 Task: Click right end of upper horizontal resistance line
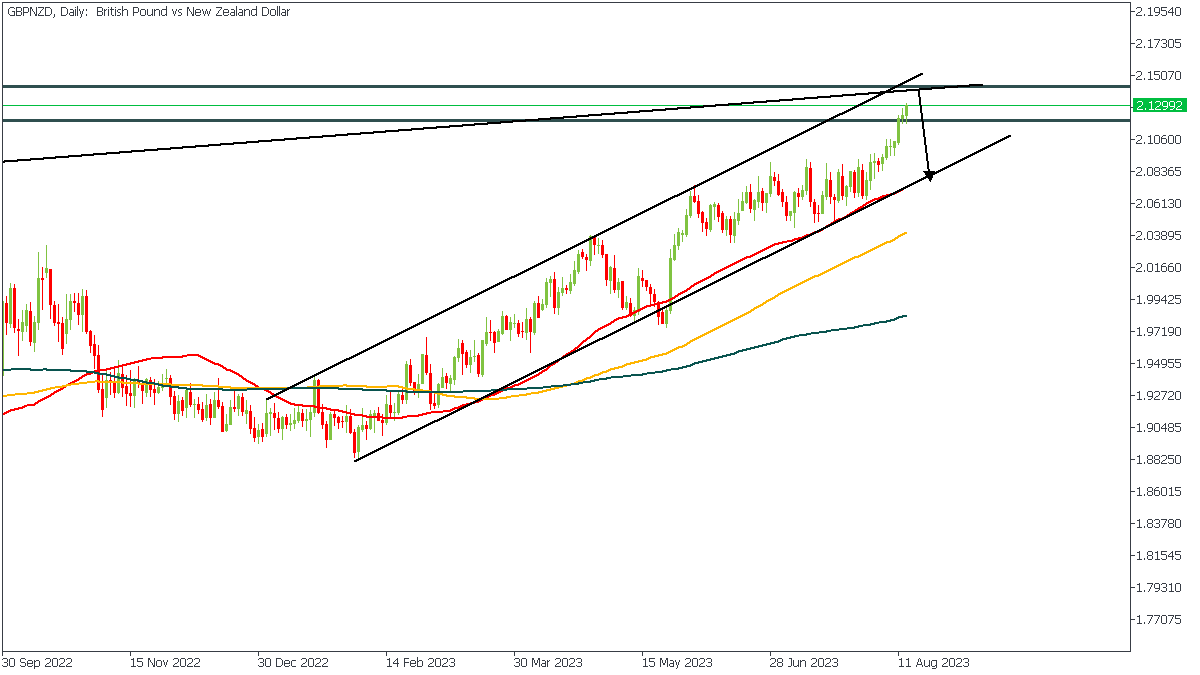point(1128,87)
